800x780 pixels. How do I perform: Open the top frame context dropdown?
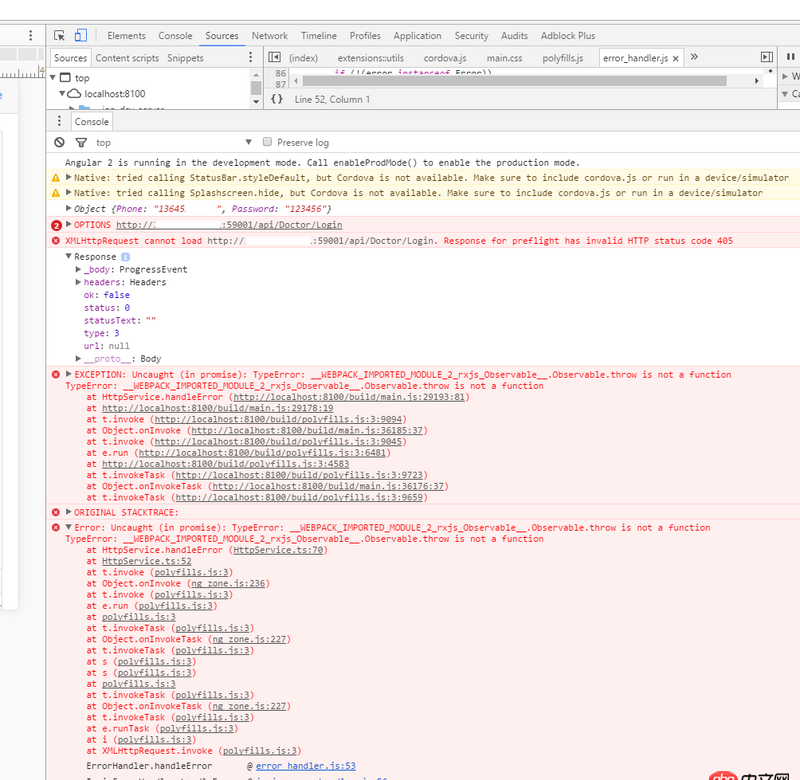246,142
